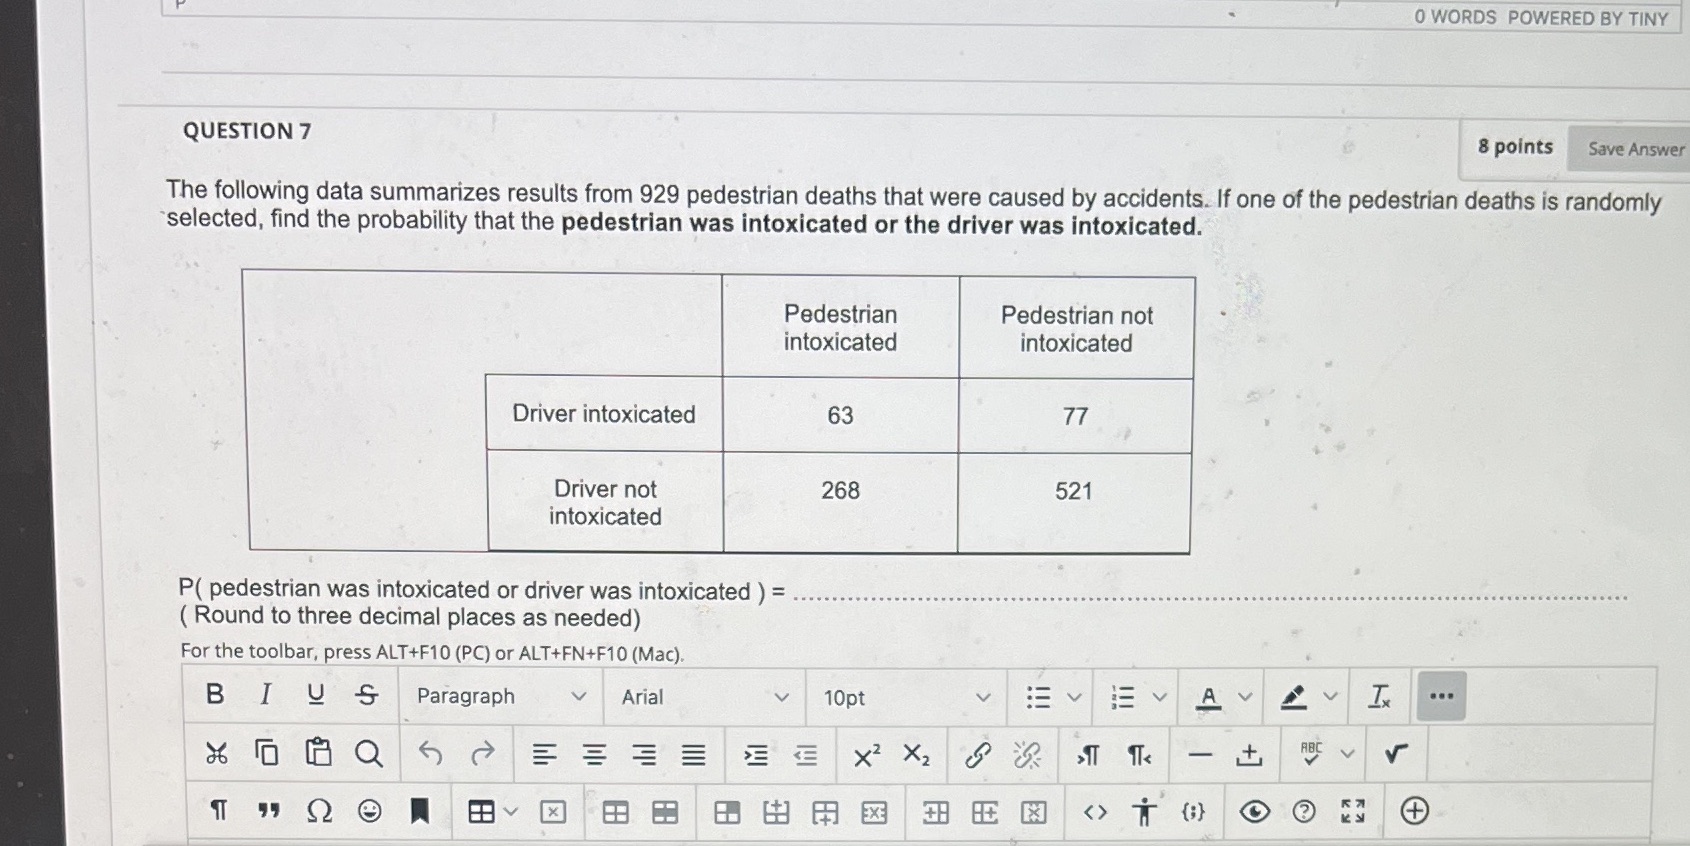Remove link with unlink icon
The height and width of the screenshot is (846, 1690).
(x=1027, y=755)
